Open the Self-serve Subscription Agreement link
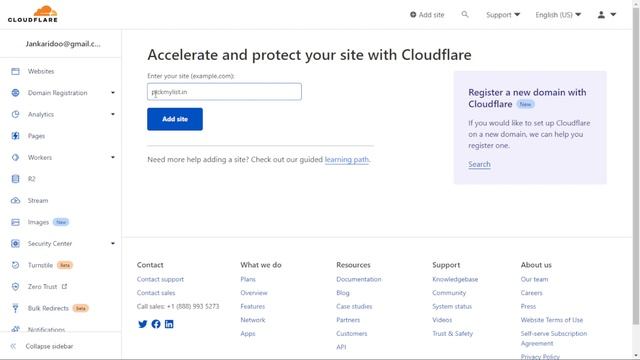This screenshot has height=360, width=640. [554, 338]
